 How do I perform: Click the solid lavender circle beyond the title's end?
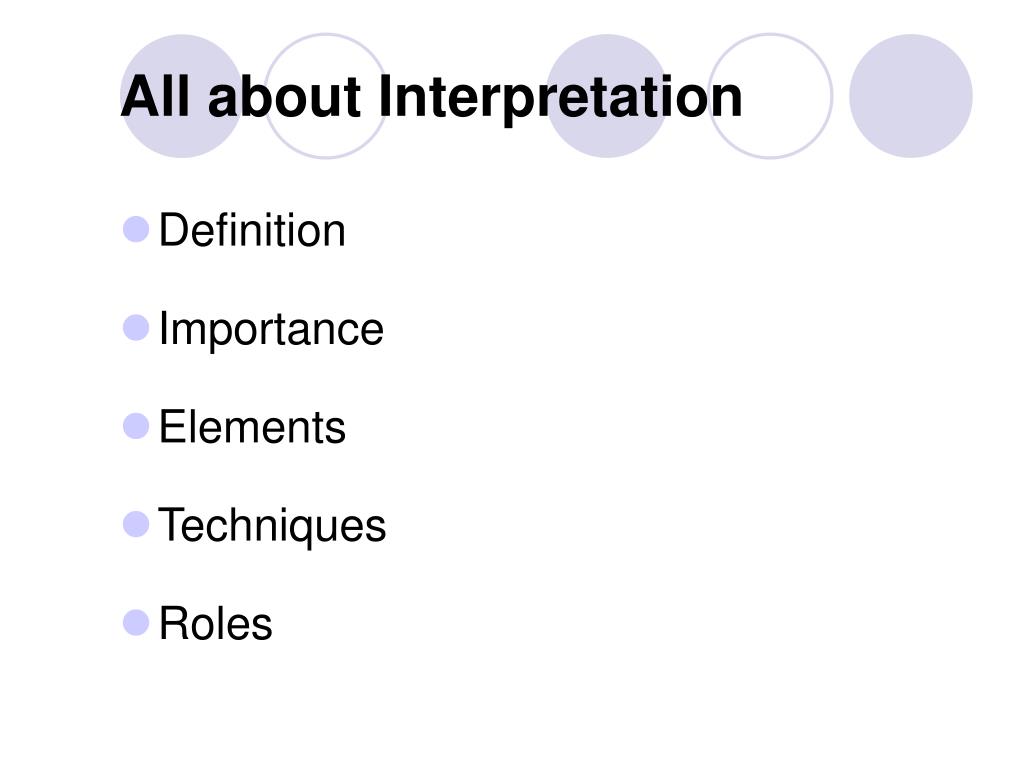[x=910, y=96]
